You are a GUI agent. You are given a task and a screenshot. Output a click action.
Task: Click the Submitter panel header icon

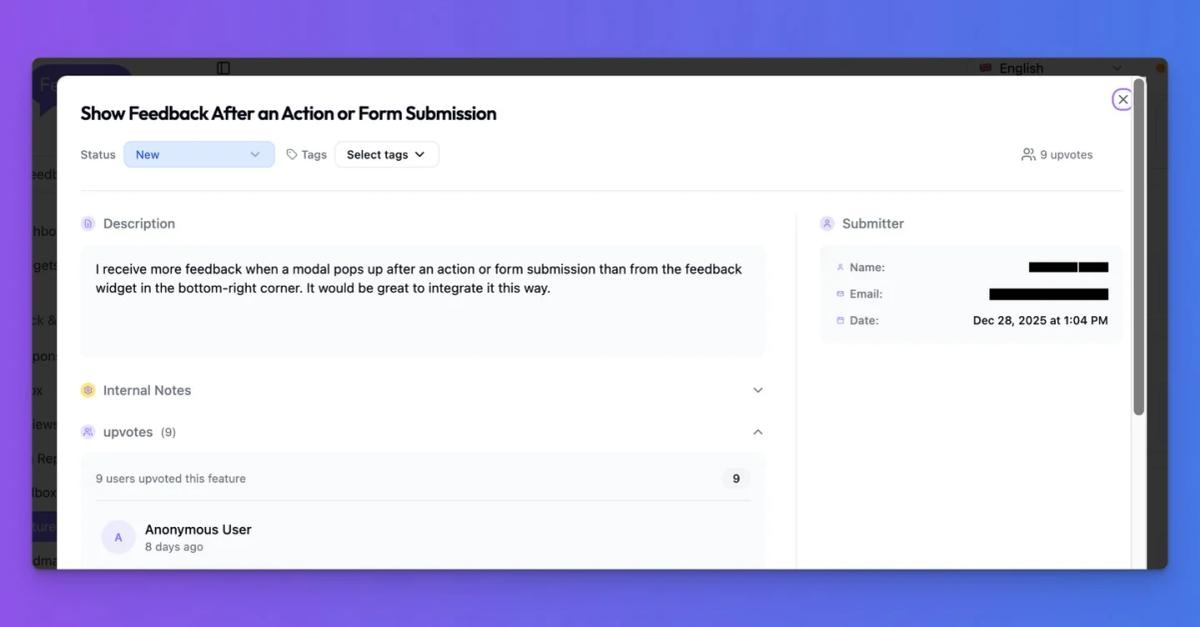(827, 223)
